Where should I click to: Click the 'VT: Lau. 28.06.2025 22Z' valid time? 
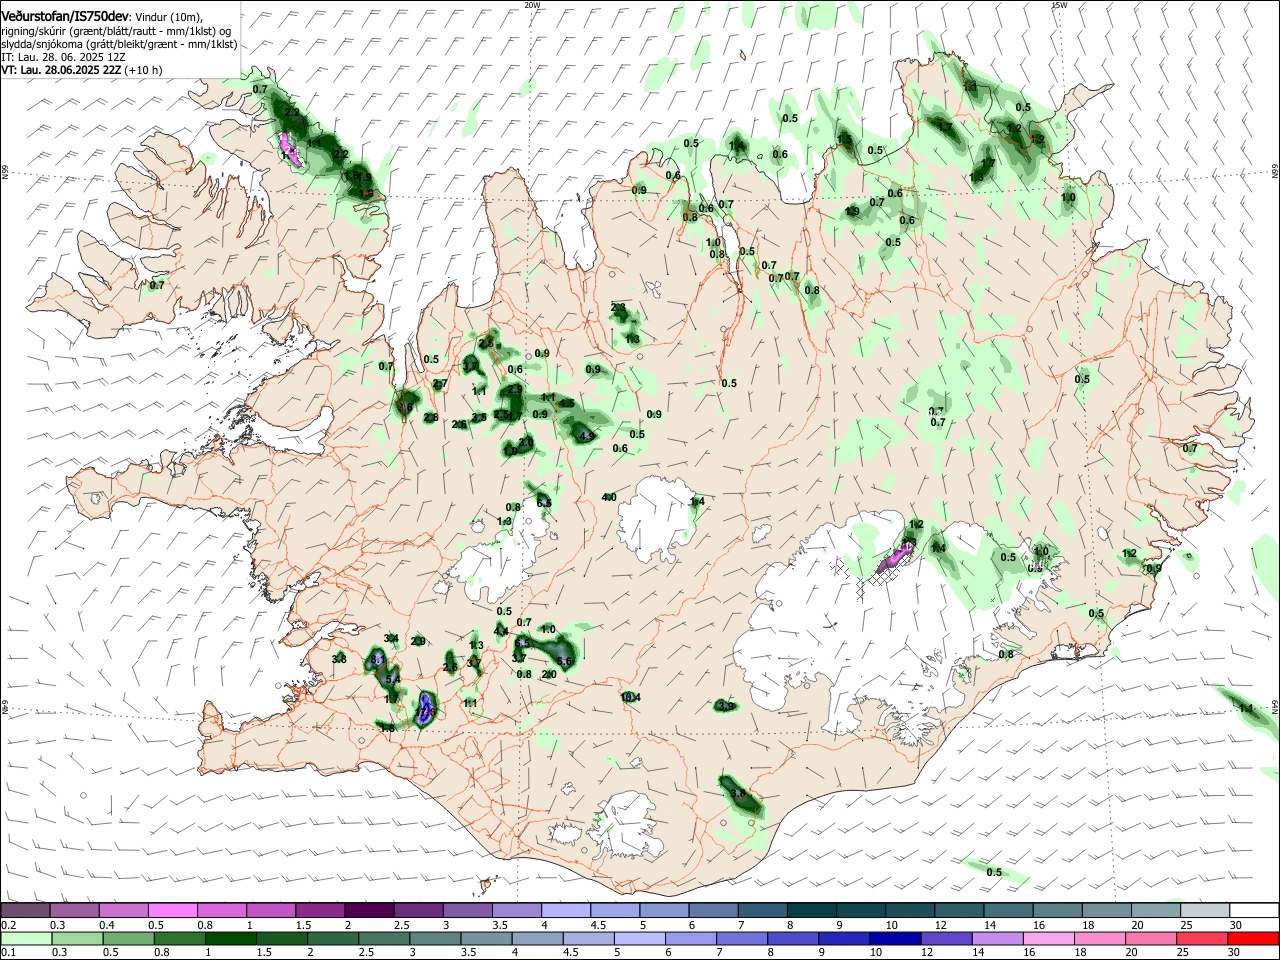pyautogui.click(x=62, y=70)
